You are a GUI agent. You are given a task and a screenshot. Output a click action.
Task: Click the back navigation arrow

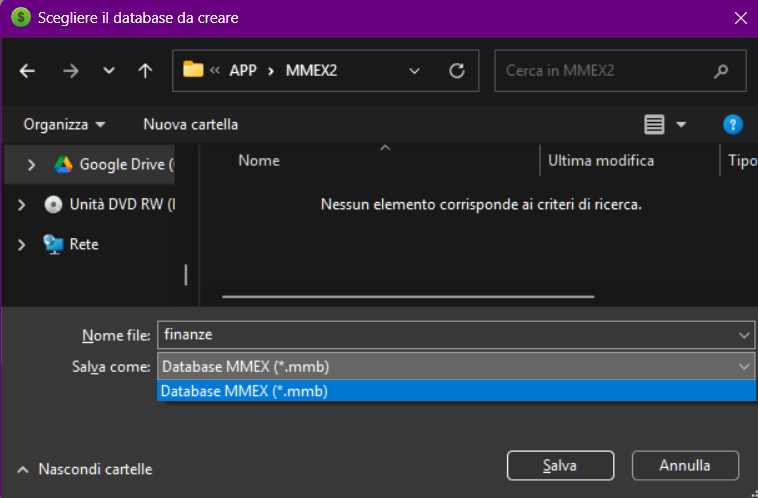coord(27,71)
